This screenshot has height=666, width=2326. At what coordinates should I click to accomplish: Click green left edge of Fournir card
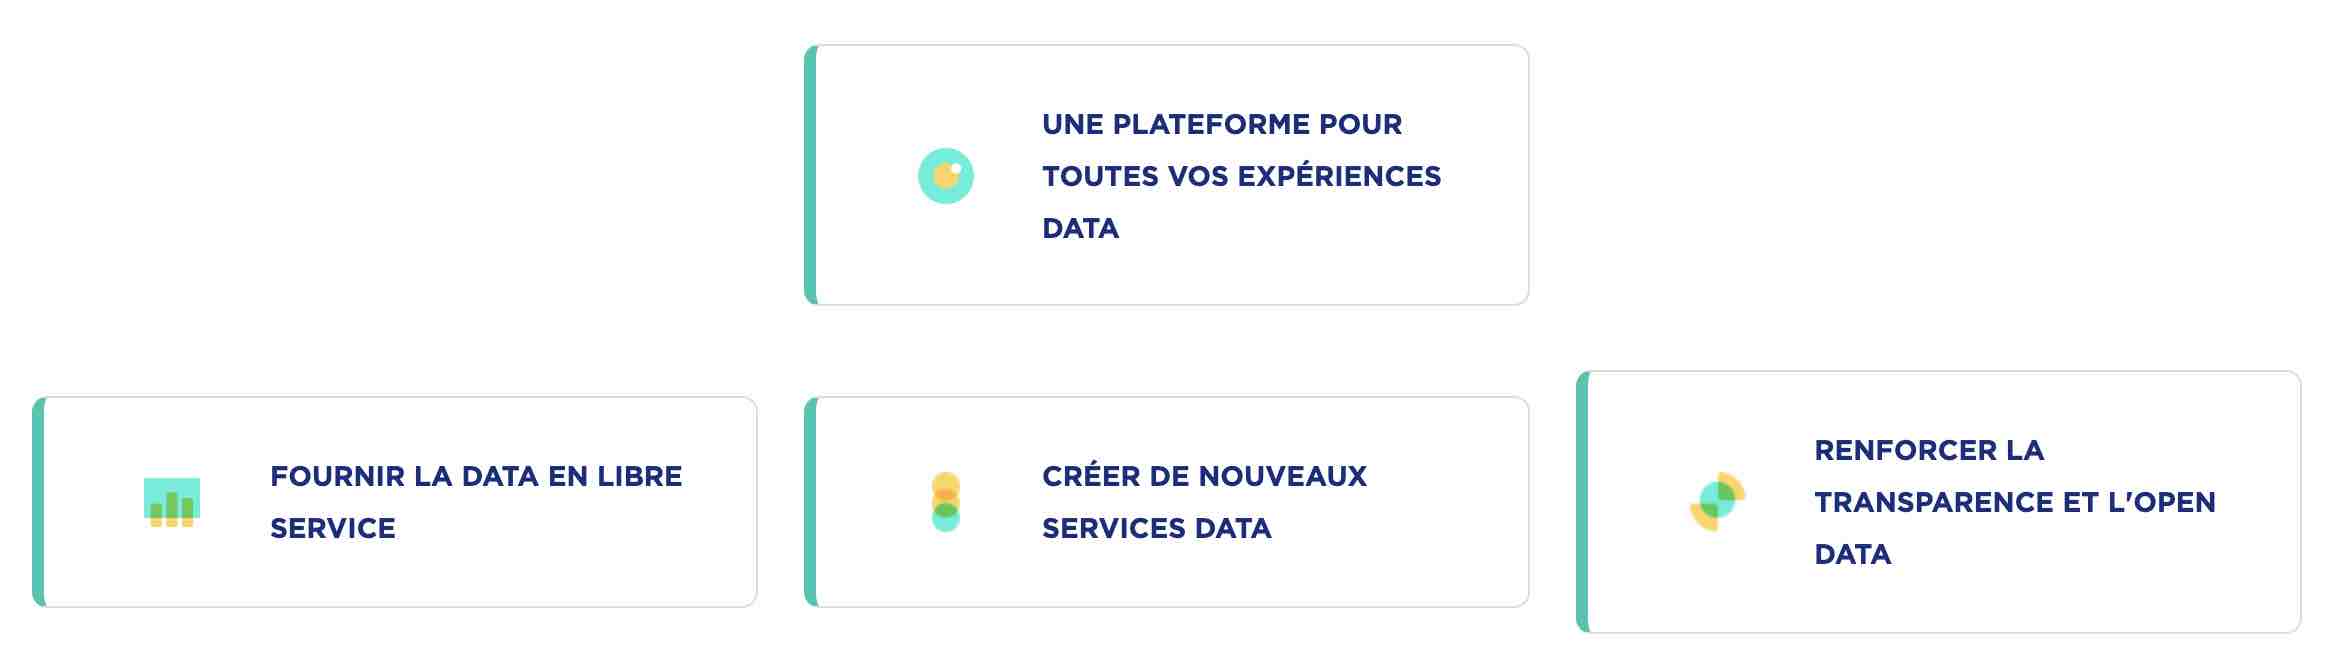click(x=39, y=502)
